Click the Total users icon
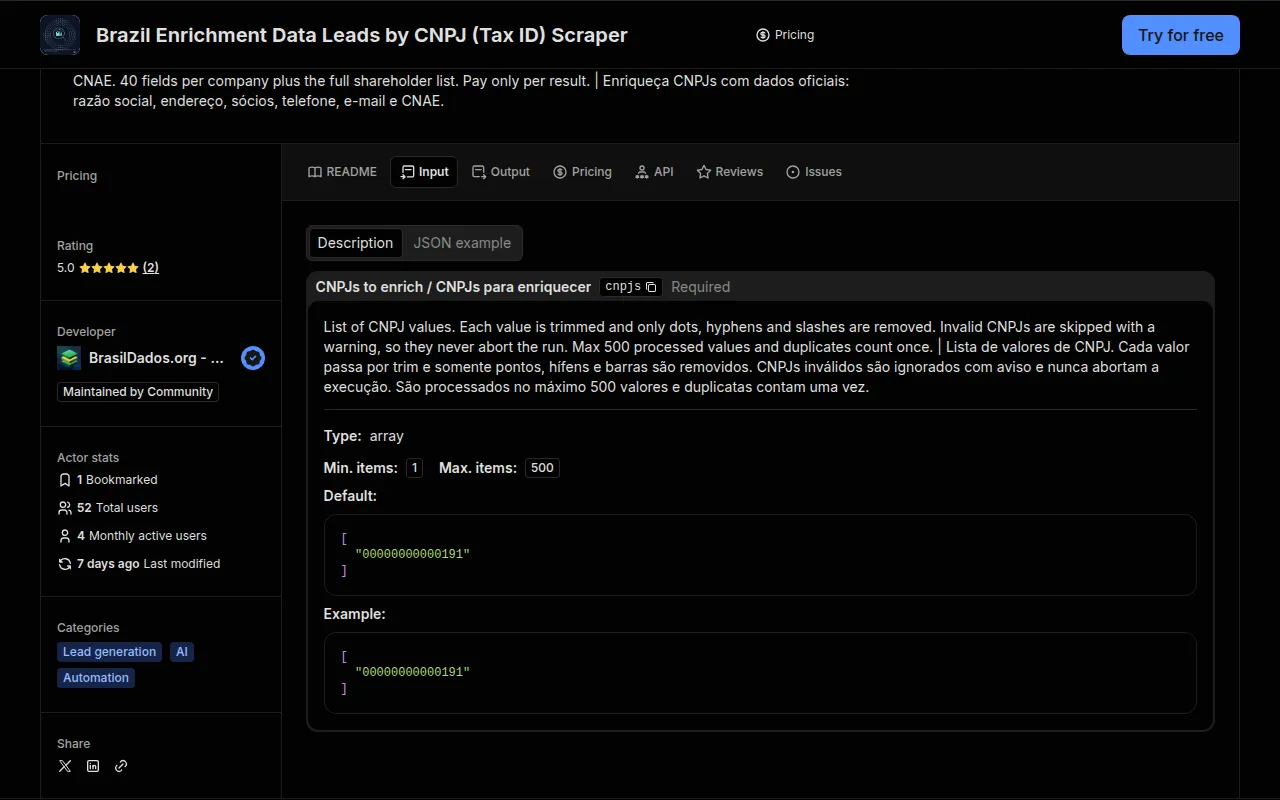The image size is (1280, 800). (x=65, y=508)
